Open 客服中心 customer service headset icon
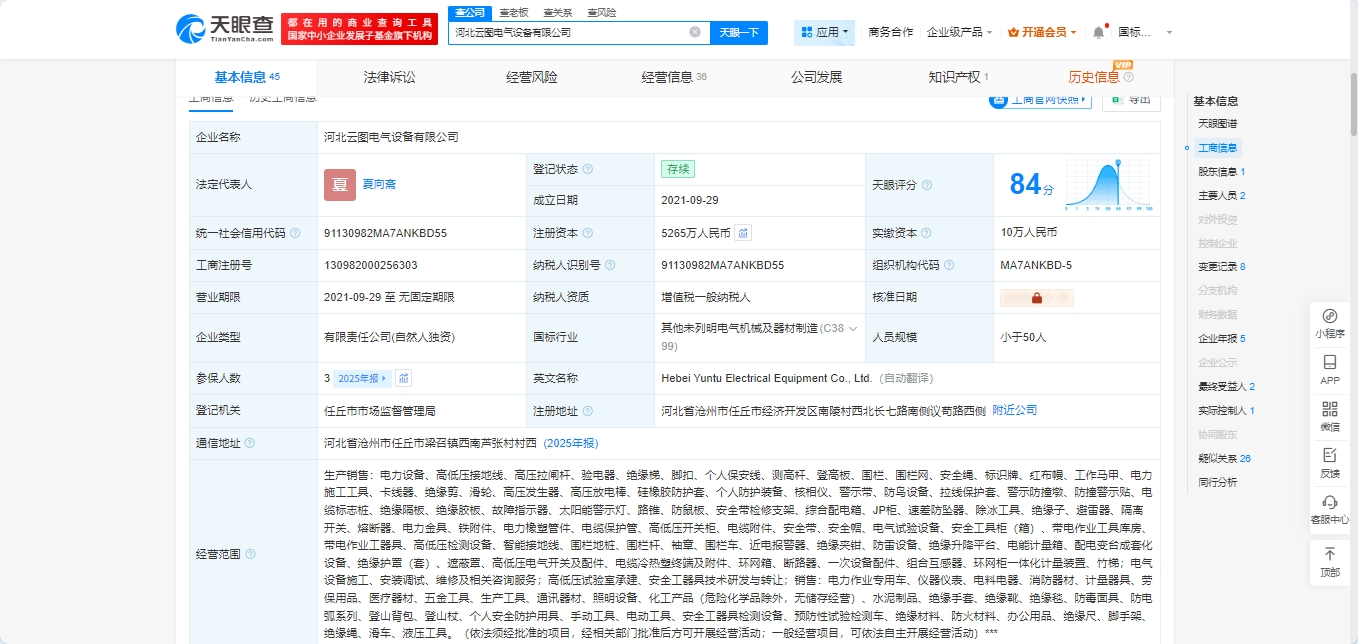Image resolution: width=1358 pixels, height=644 pixels. (x=1330, y=508)
